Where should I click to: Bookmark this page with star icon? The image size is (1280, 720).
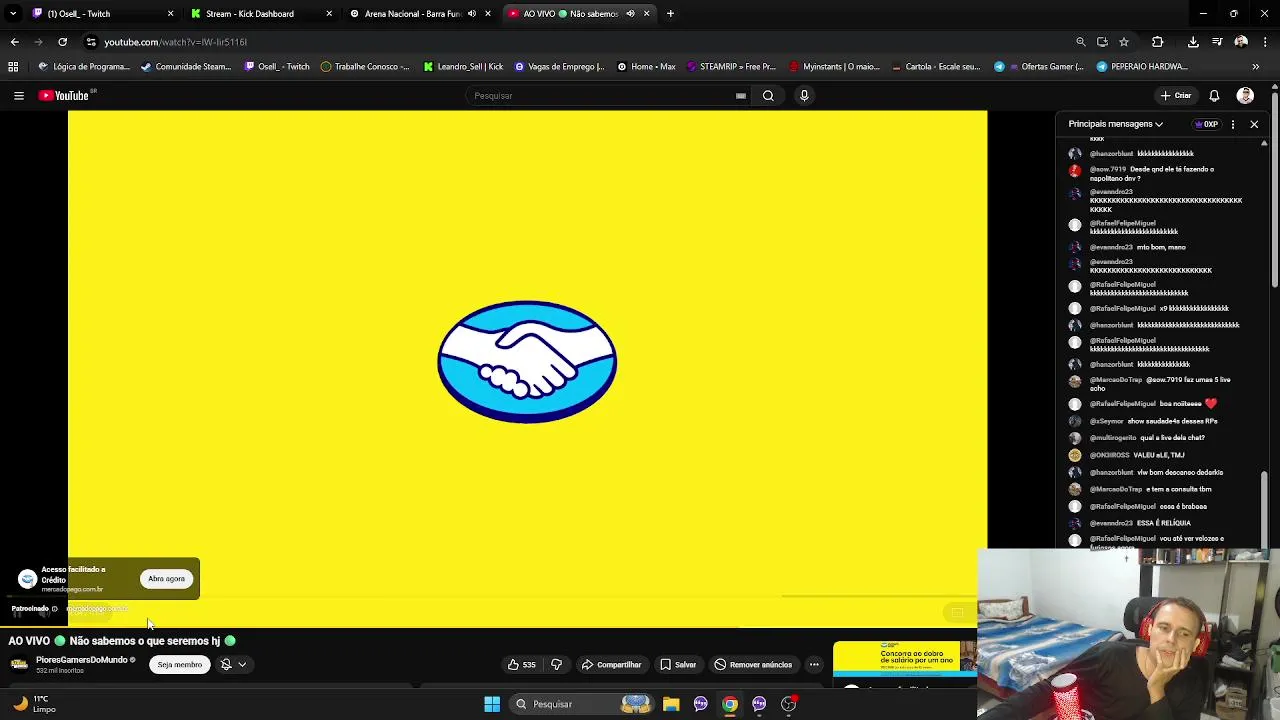point(1124,42)
